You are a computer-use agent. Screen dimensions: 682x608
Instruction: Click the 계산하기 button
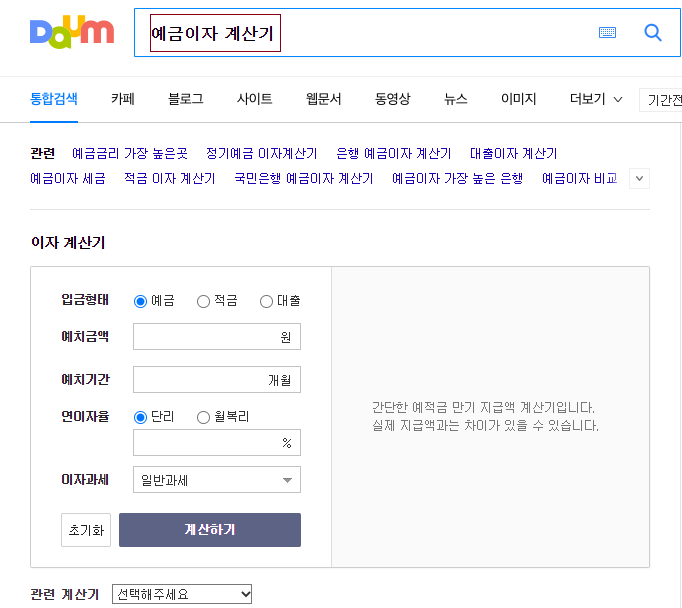210,530
